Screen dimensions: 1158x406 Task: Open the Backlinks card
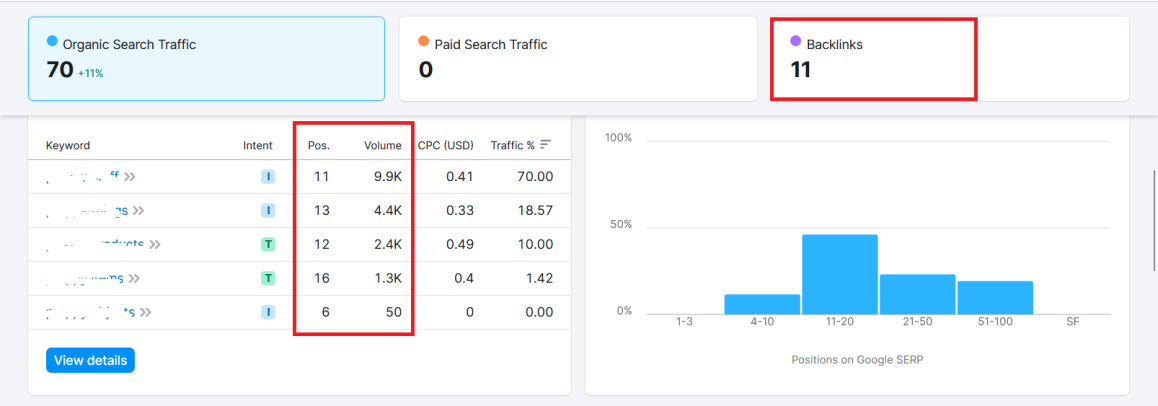tap(950, 58)
